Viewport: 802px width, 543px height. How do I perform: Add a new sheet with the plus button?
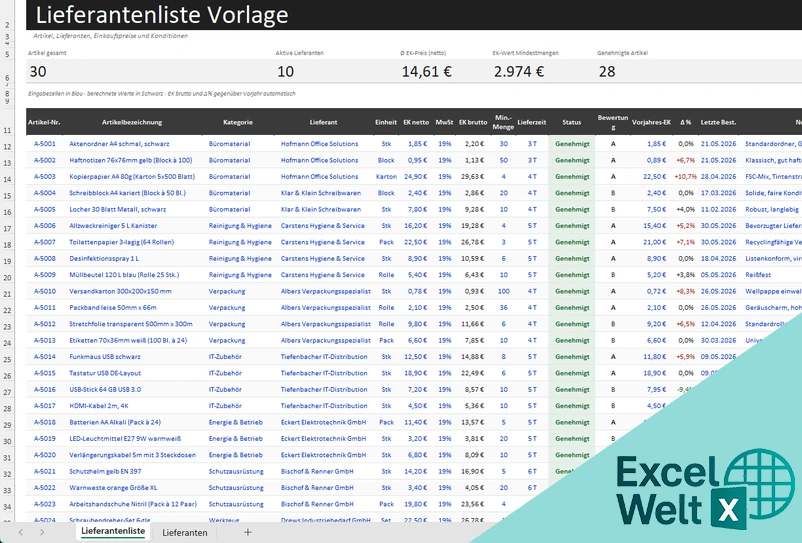pyautogui.click(x=248, y=532)
